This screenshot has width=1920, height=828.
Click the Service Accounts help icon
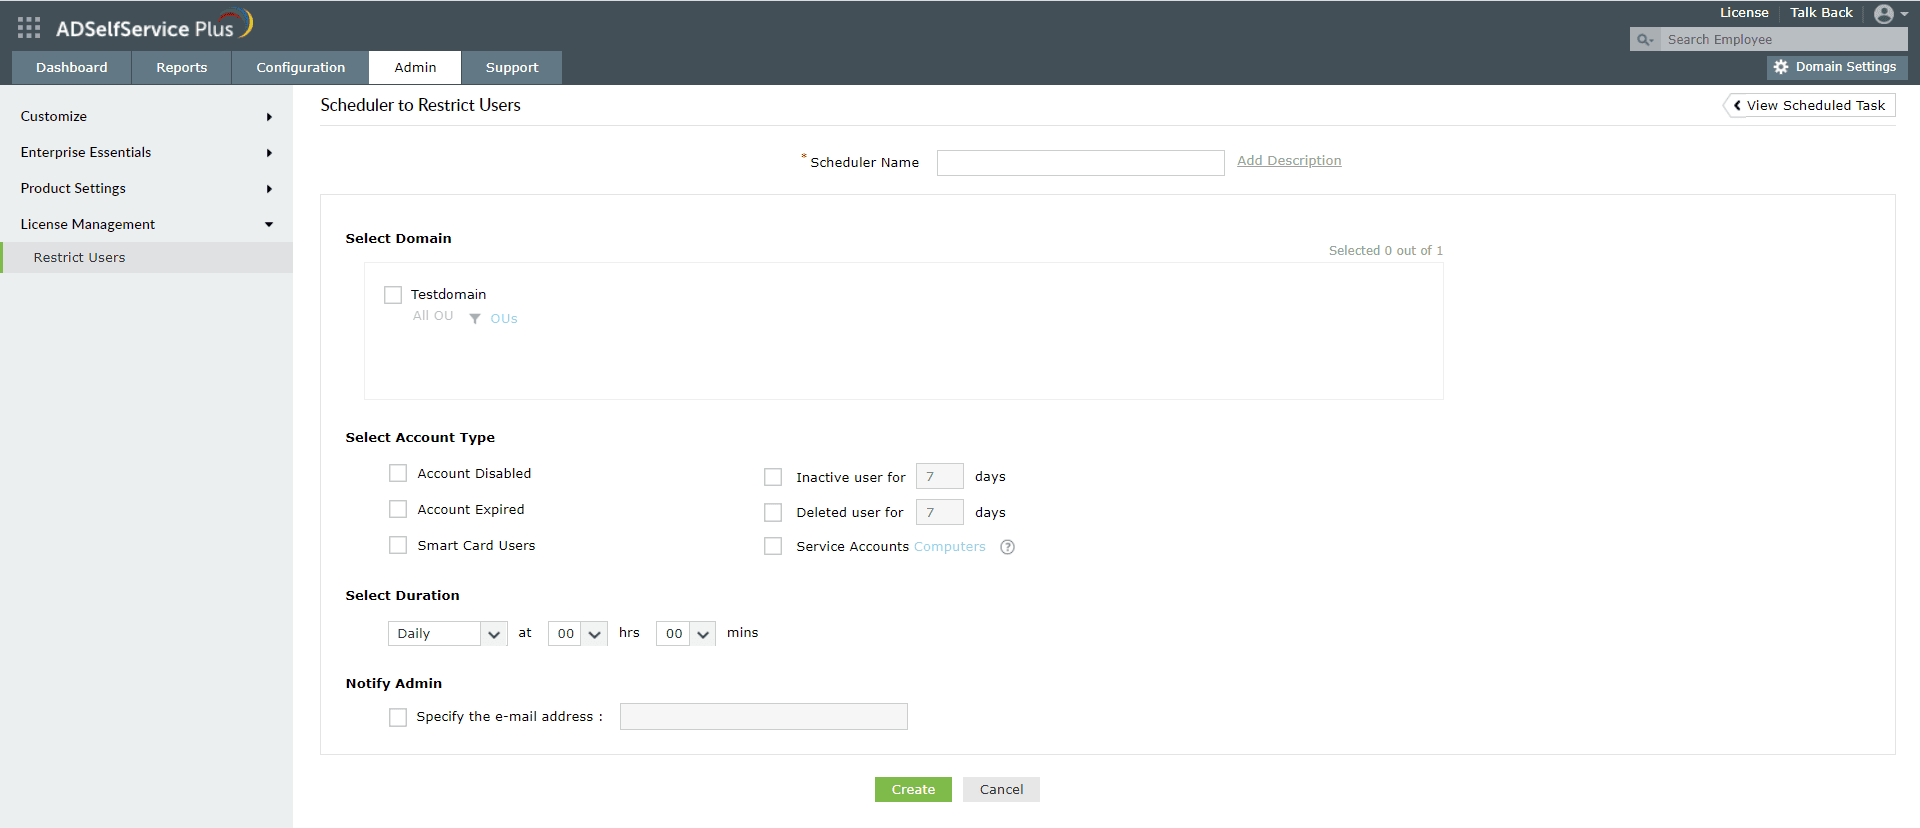coord(1007,547)
